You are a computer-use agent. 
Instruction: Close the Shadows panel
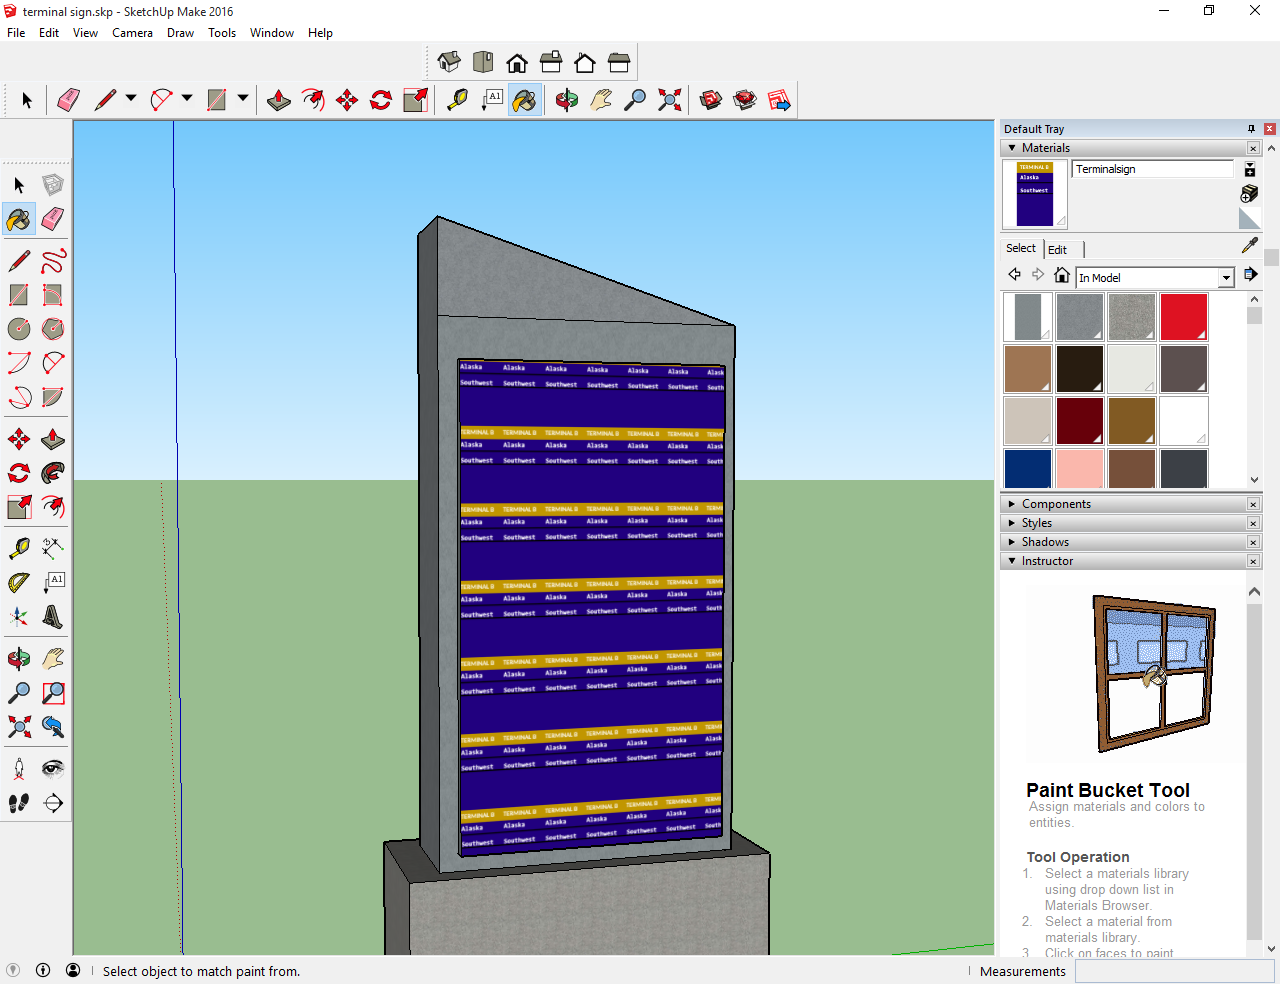[1253, 543]
